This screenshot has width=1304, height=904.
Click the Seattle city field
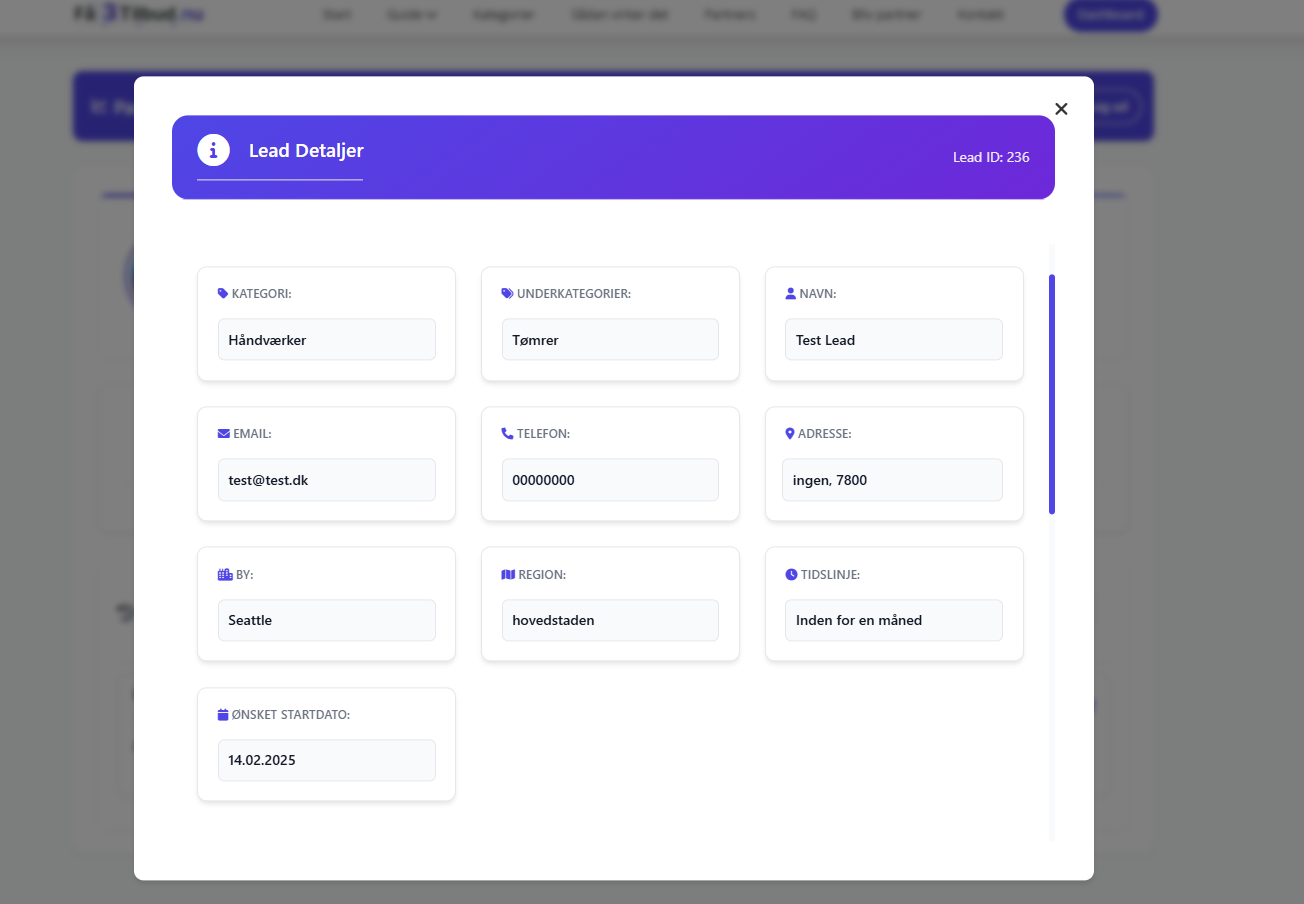pos(326,620)
